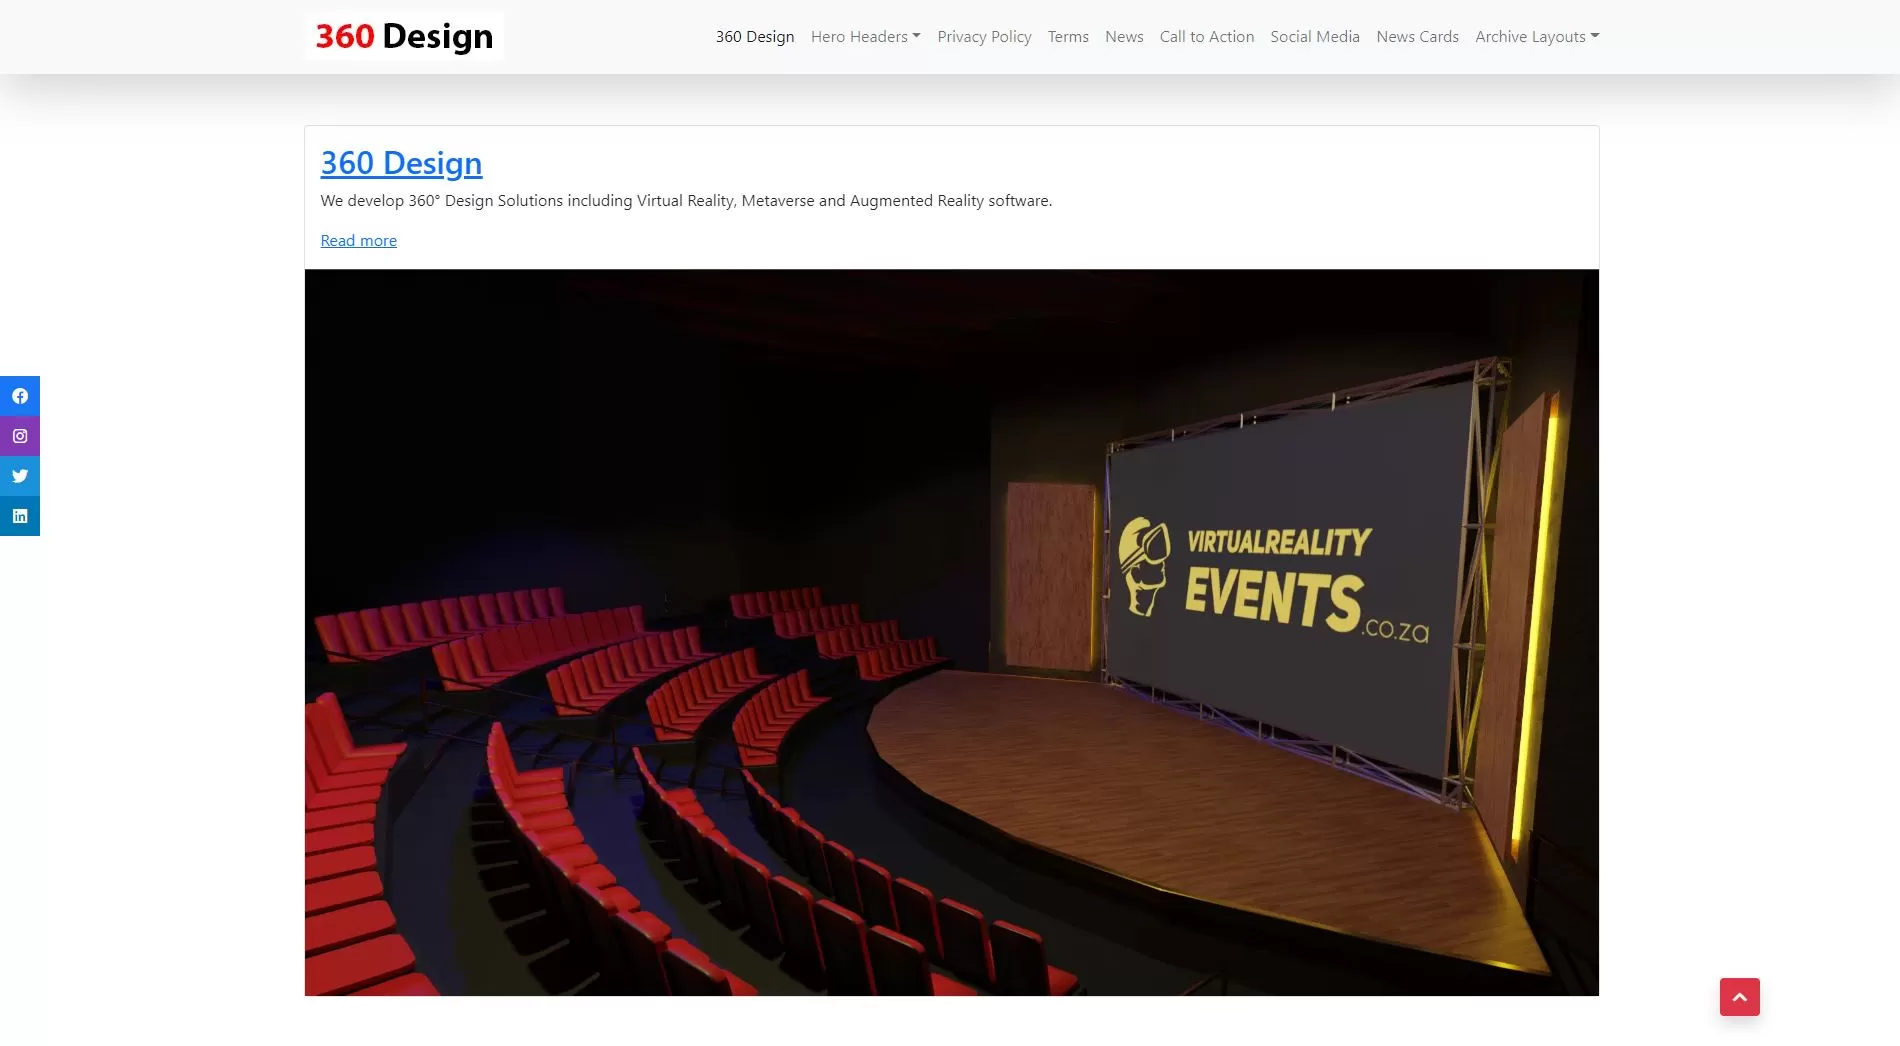Open the LinkedIn social sidebar icon
This screenshot has height=1046, width=1900.
[20, 516]
